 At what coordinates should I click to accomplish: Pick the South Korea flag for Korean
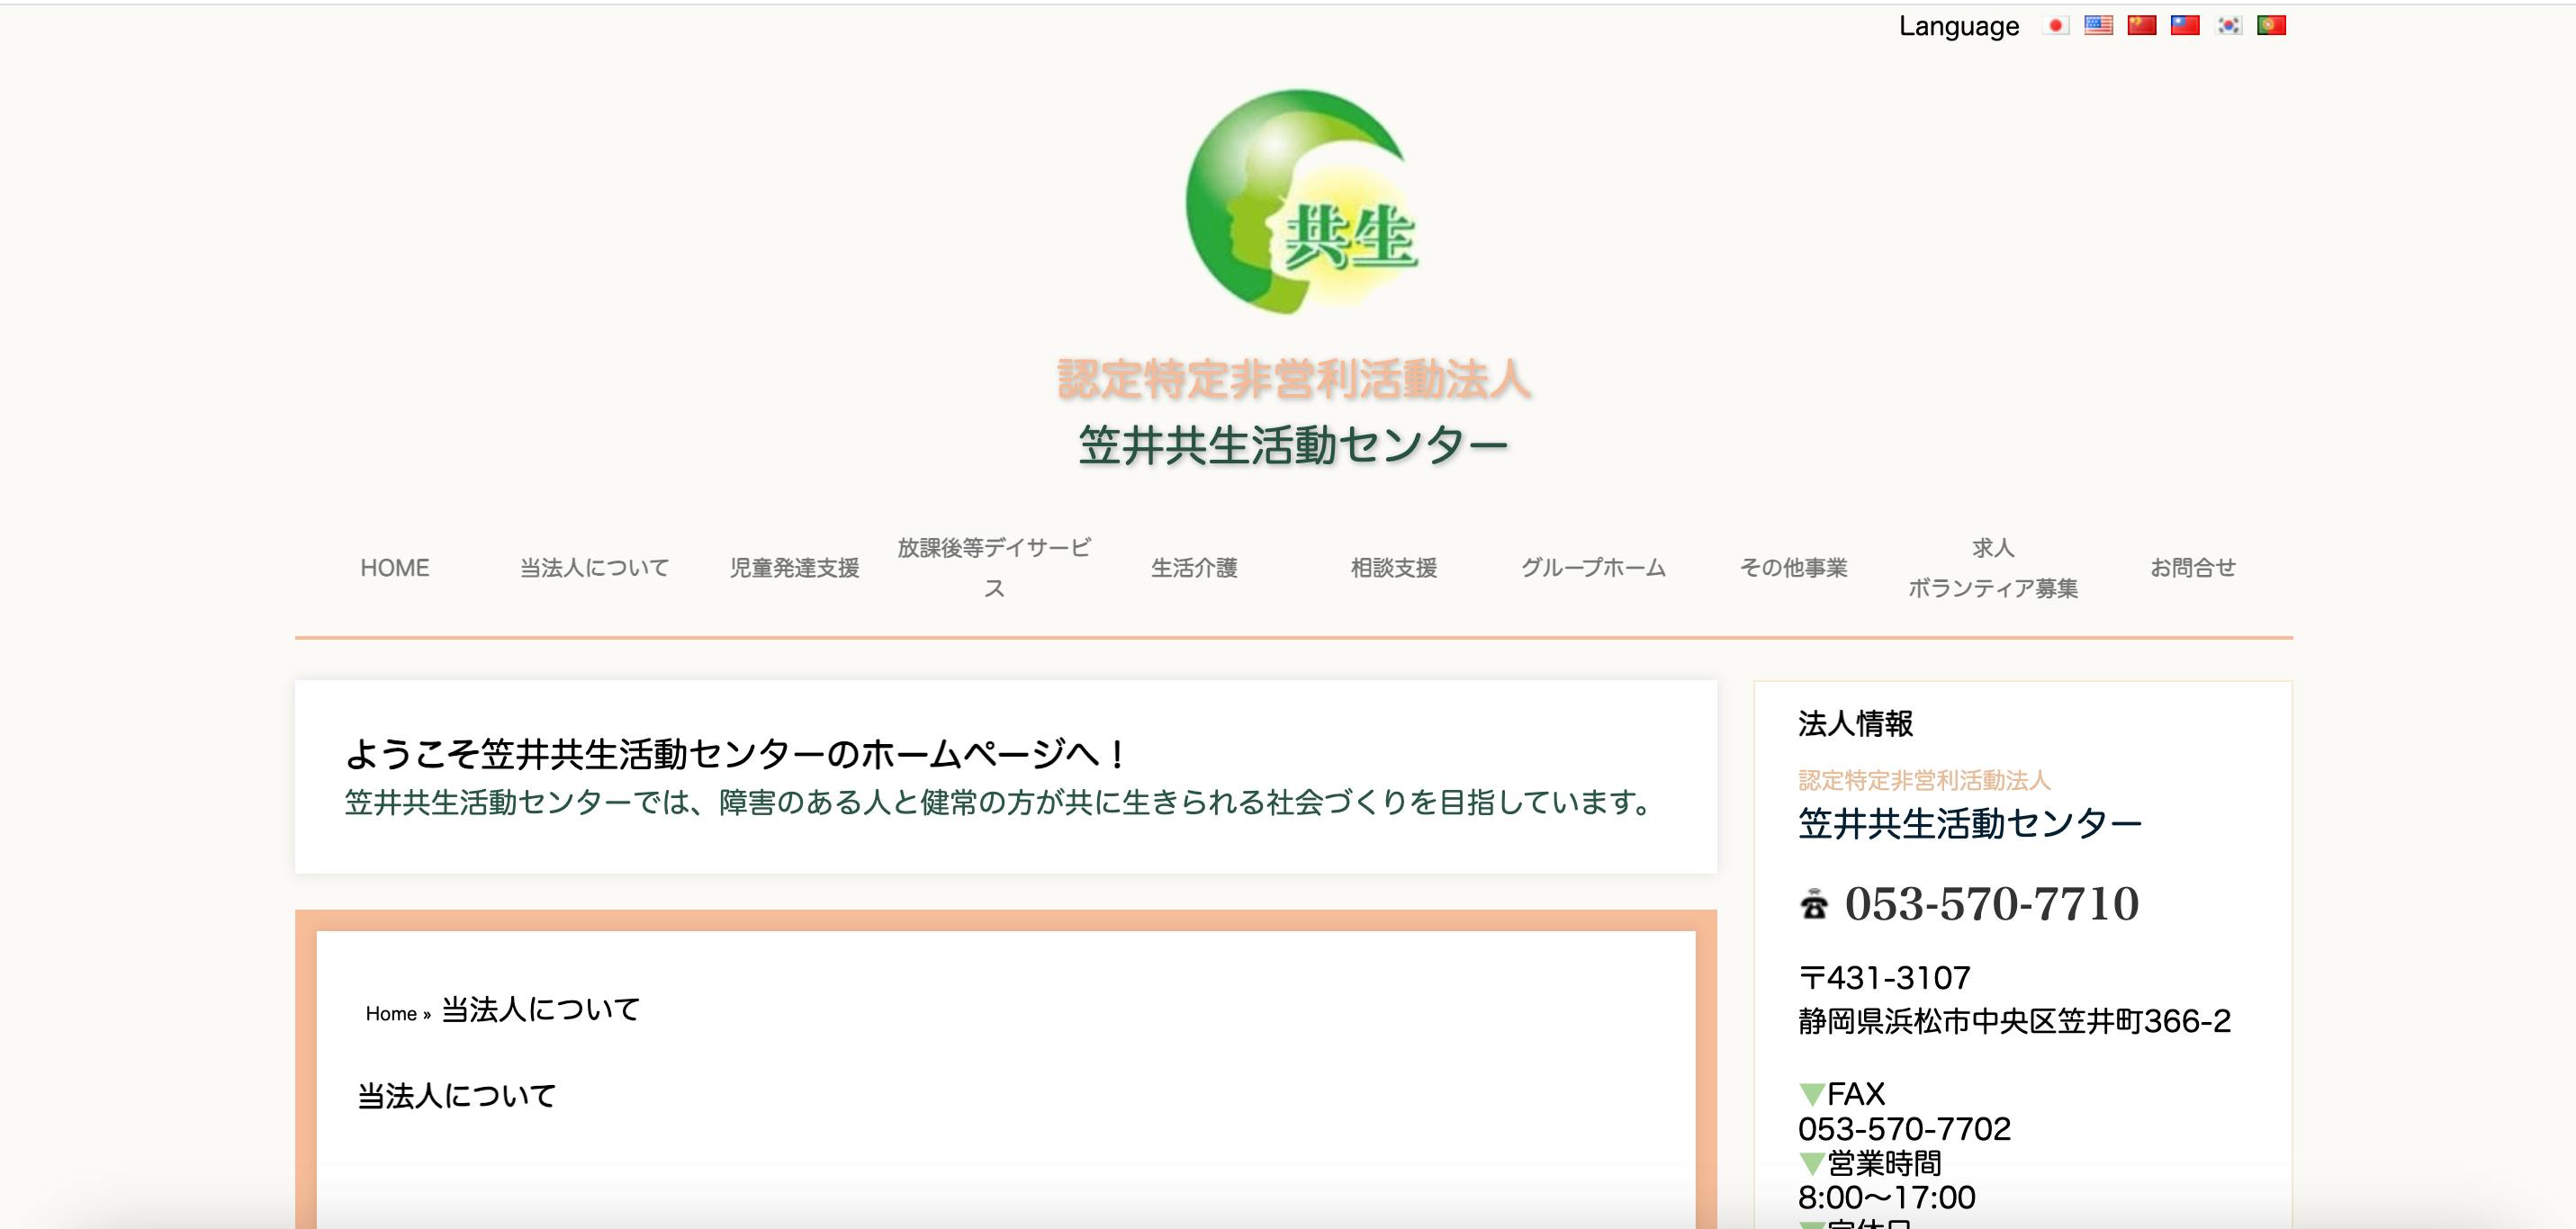point(2229,25)
